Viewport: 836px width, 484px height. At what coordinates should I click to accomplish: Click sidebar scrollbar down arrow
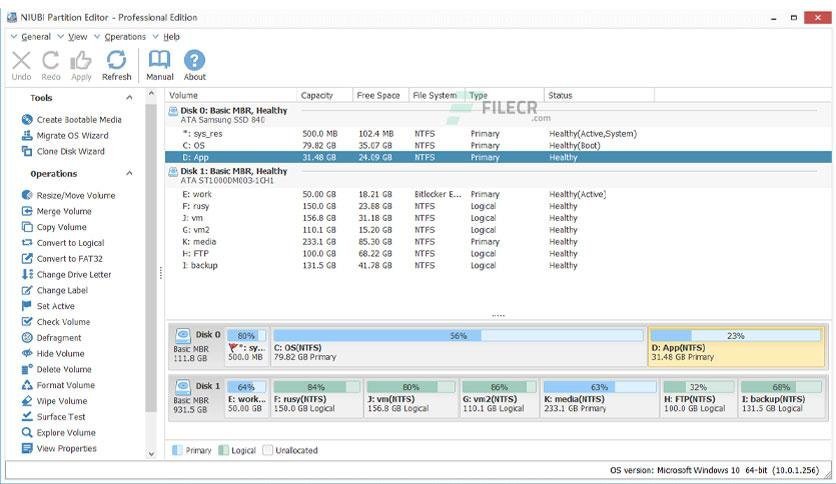pos(151,454)
